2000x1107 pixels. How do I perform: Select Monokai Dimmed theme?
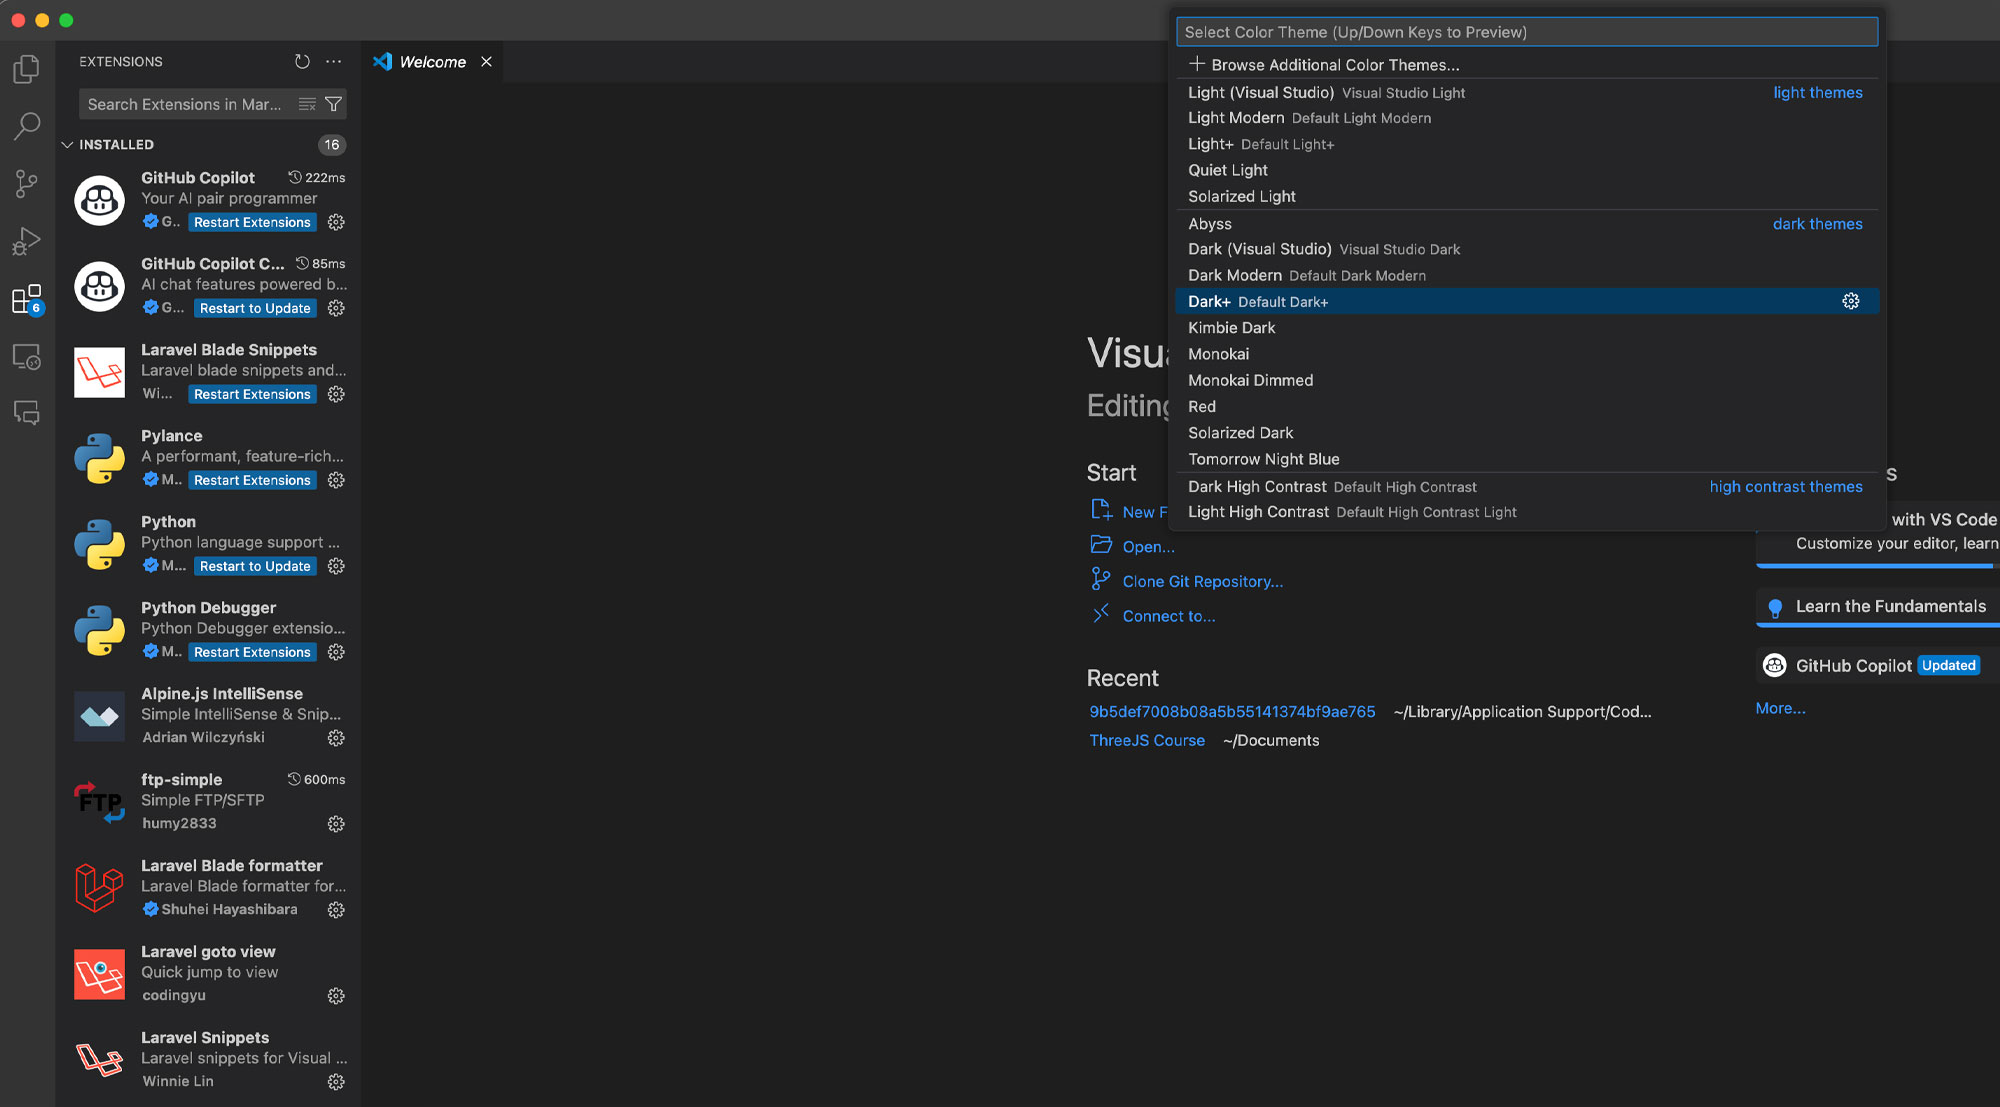(x=1527, y=380)
